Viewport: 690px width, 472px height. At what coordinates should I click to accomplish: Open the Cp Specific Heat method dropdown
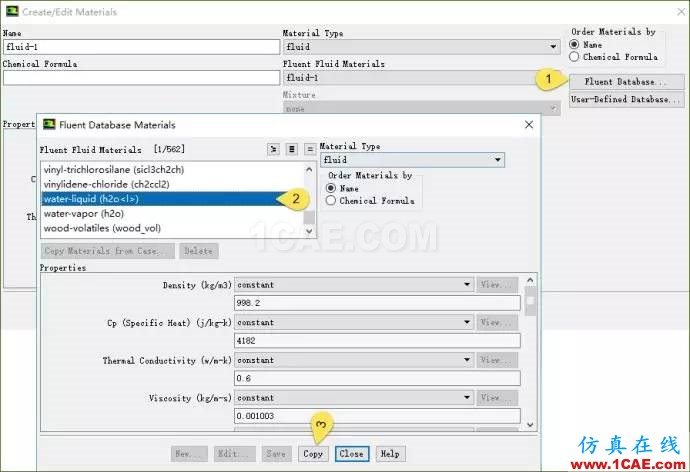[x=354, y=322]
